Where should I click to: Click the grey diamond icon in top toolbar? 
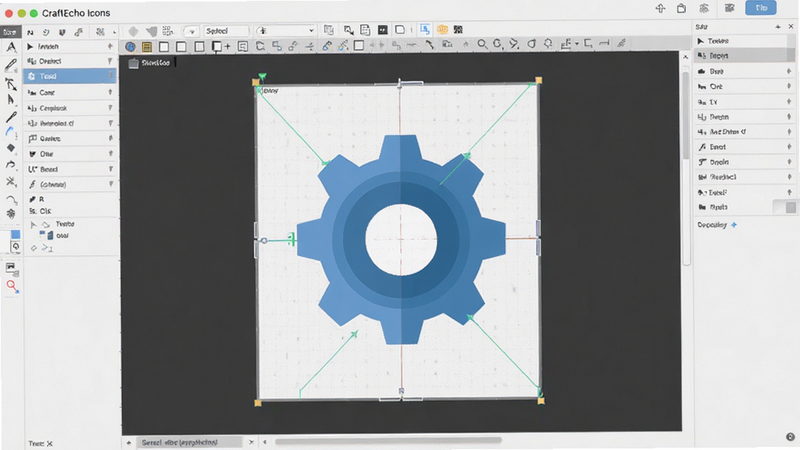133,31
